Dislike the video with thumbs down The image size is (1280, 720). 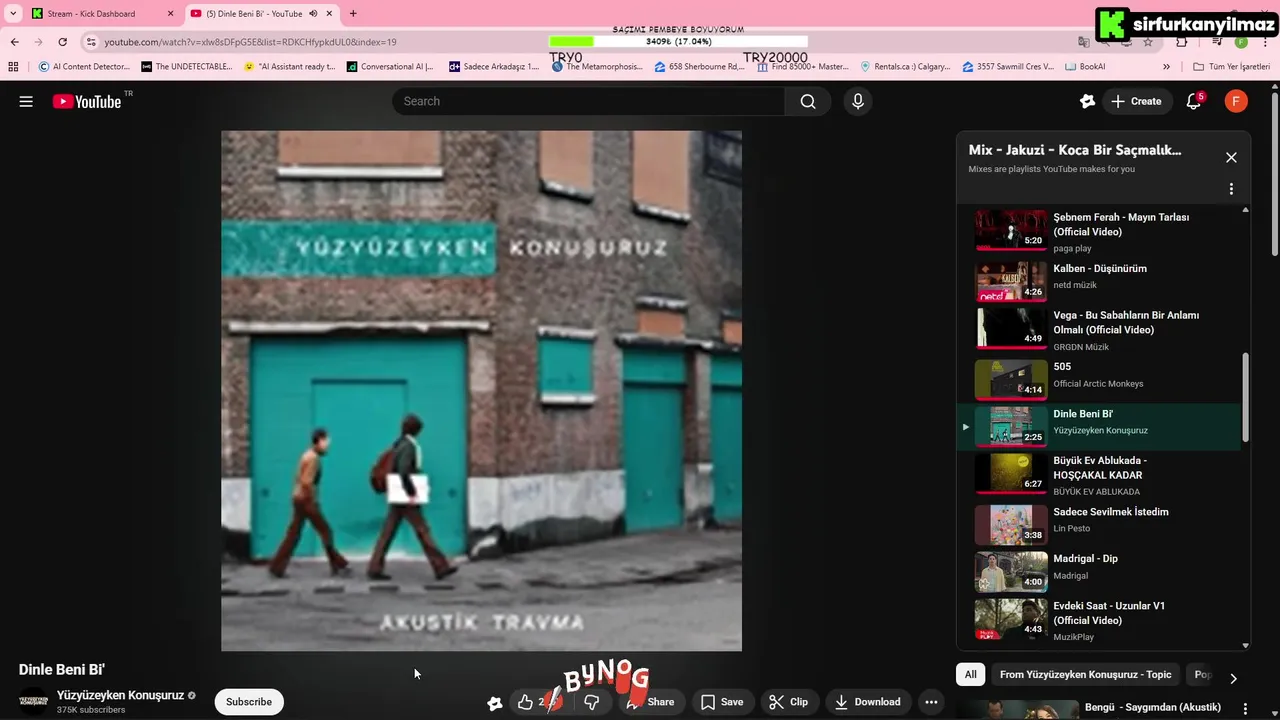591,702
